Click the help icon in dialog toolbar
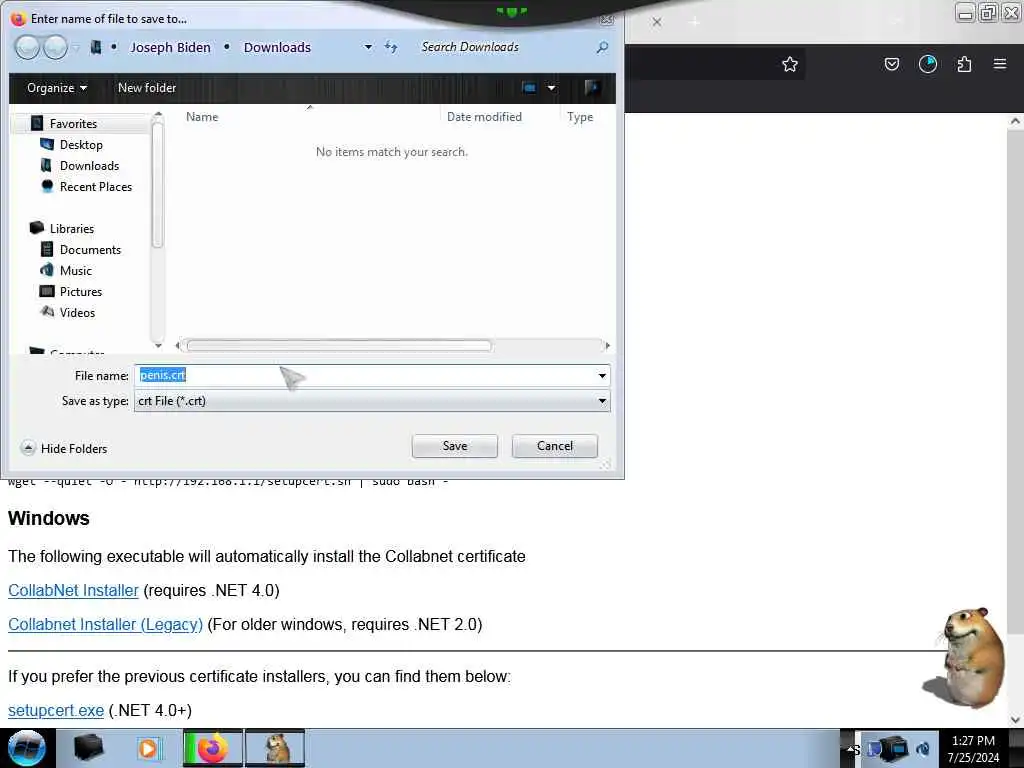 pyautogui.click(x=592, y=88)
